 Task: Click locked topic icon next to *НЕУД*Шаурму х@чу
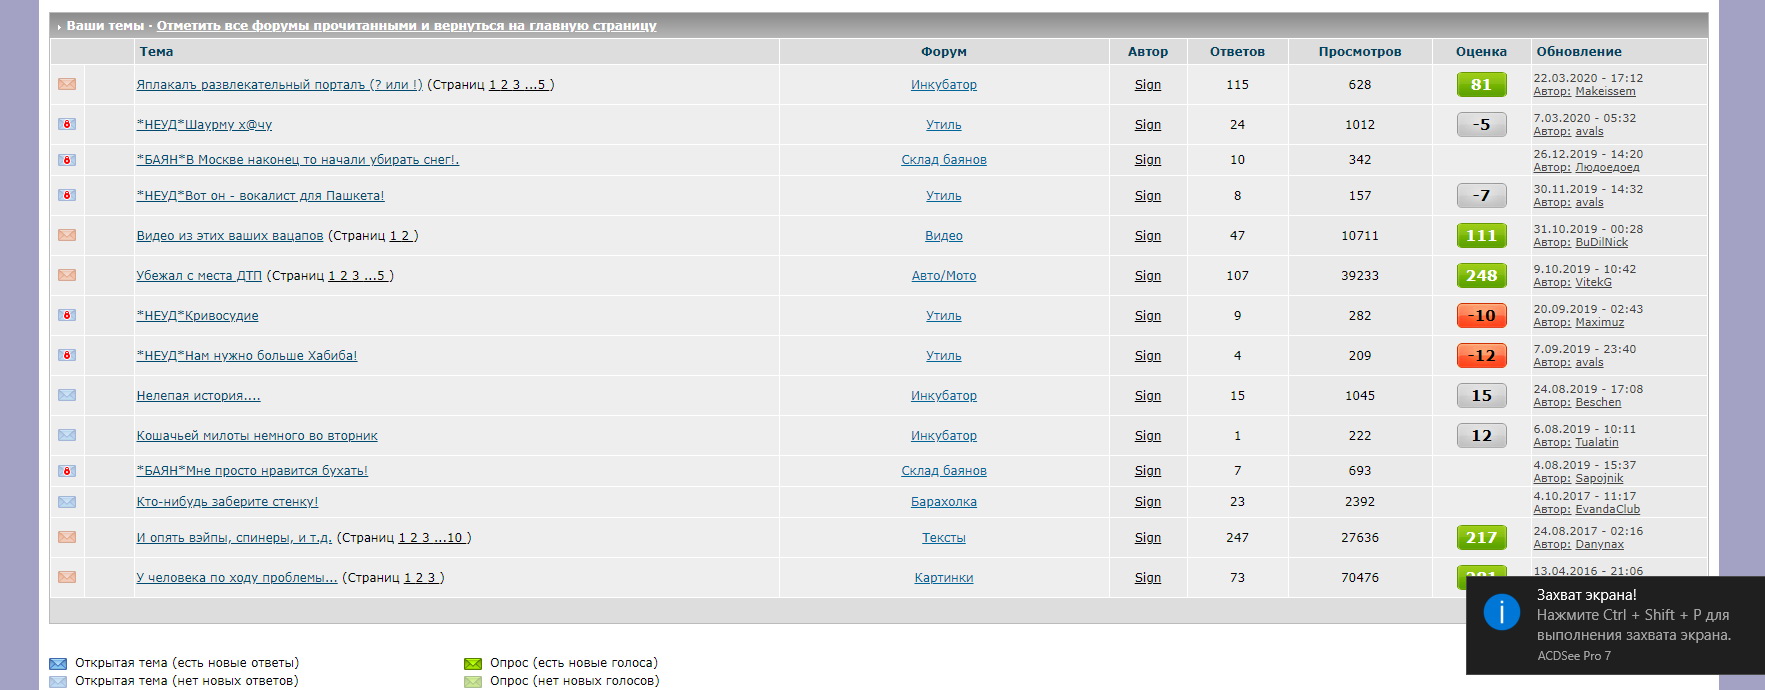coord(67,124)
